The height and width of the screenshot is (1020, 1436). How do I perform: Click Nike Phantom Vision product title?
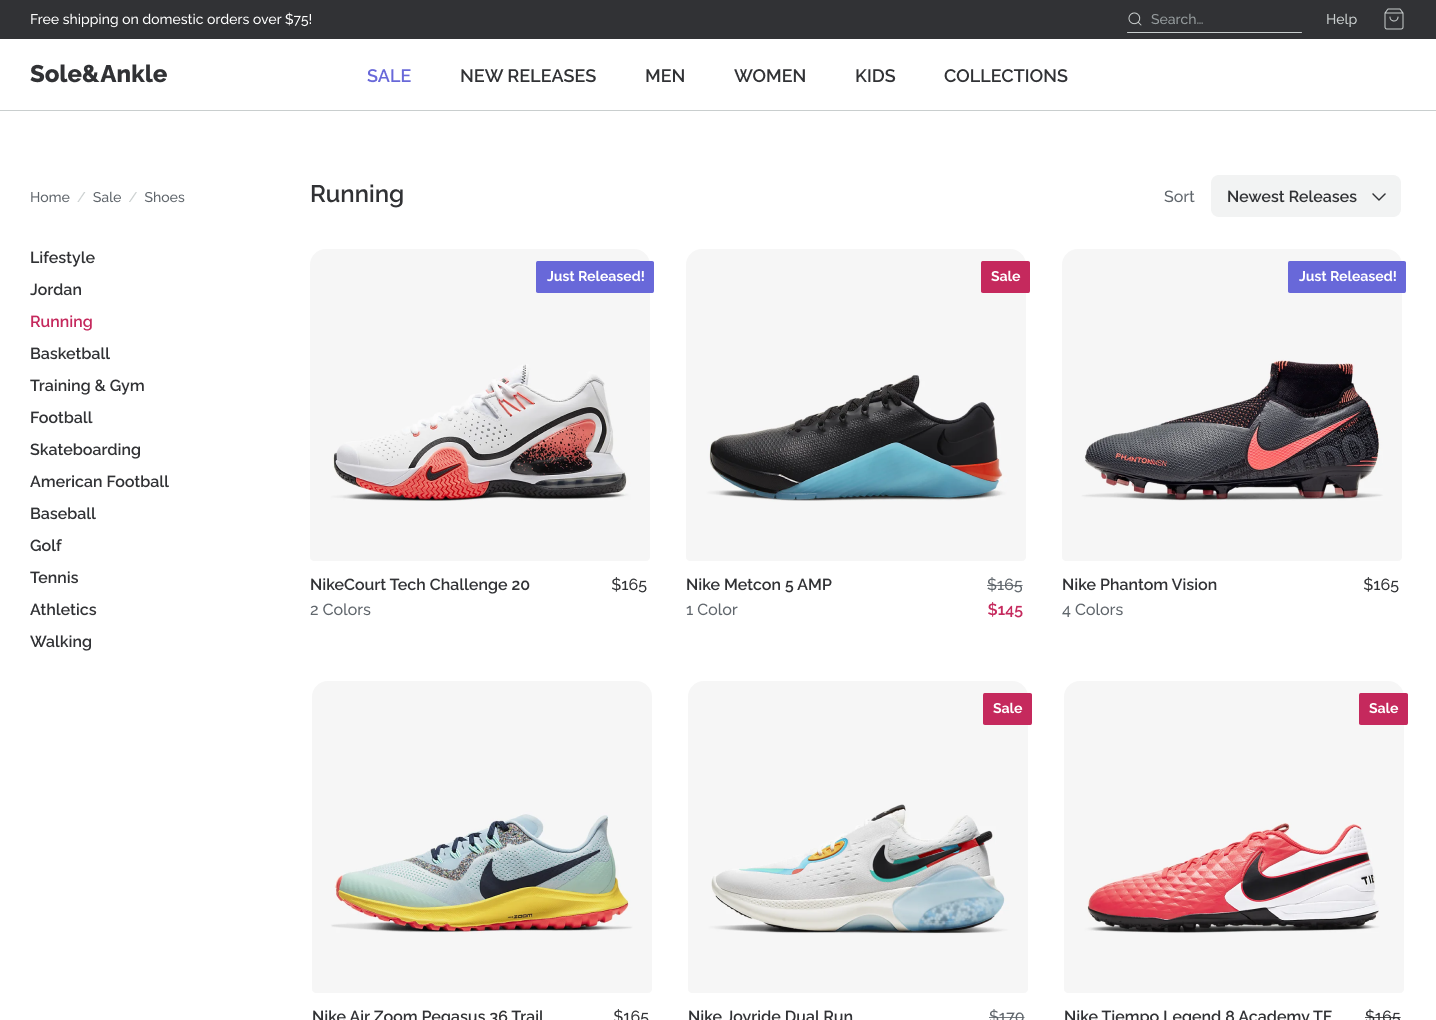pyautogui.click(x=1139, y=584)
